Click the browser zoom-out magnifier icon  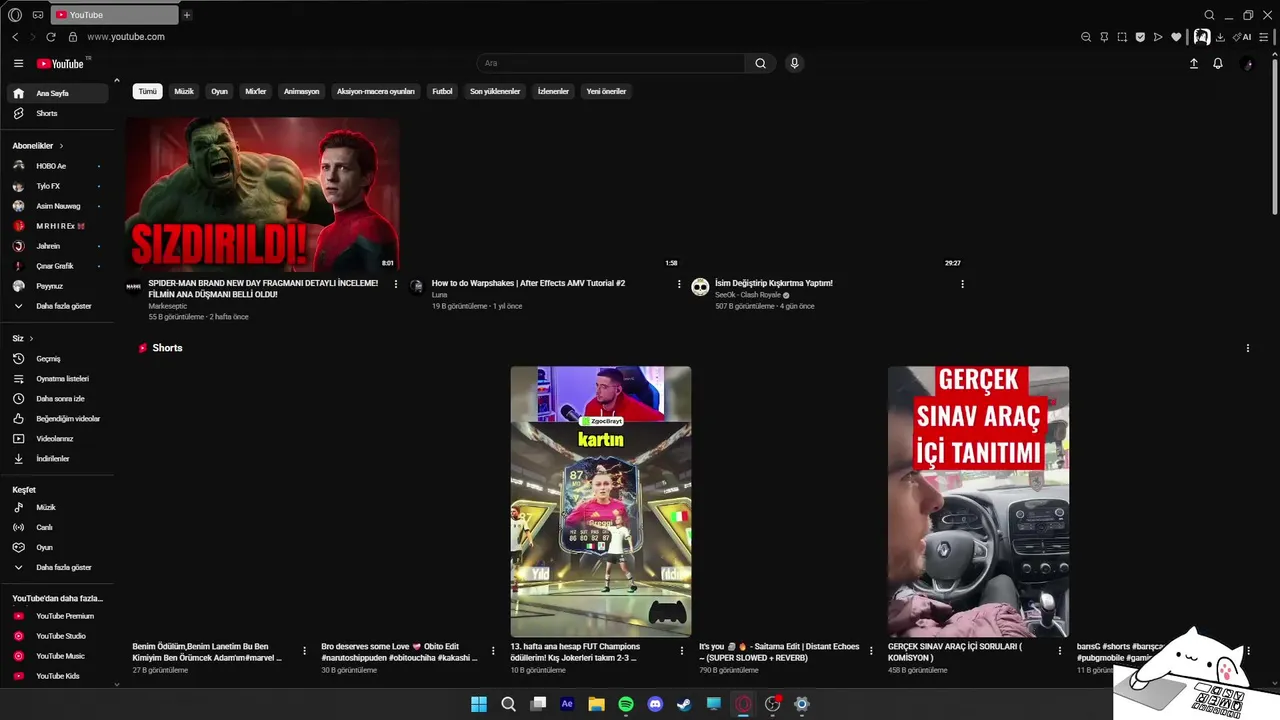point(1086,37)
